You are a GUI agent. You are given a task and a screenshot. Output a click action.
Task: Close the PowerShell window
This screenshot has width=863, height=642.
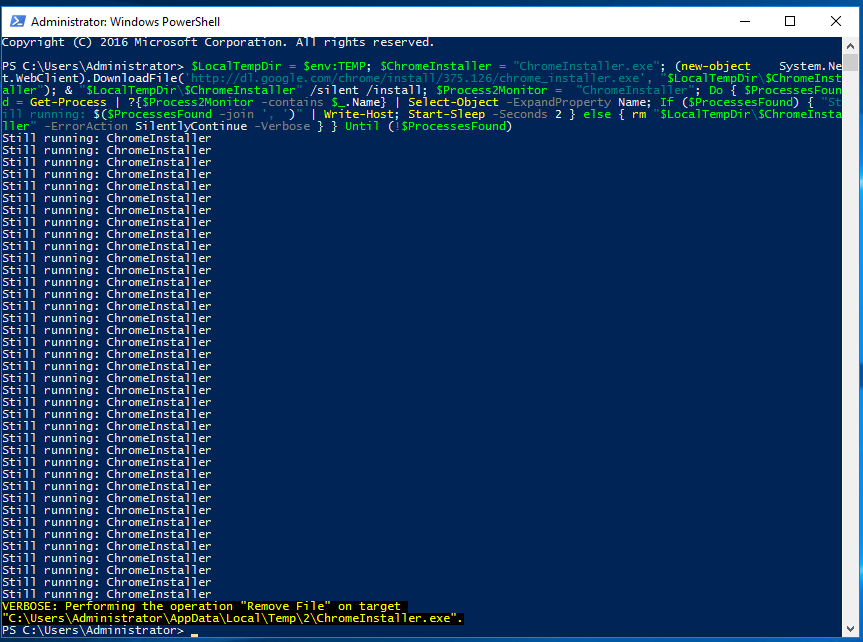(835, 20)
